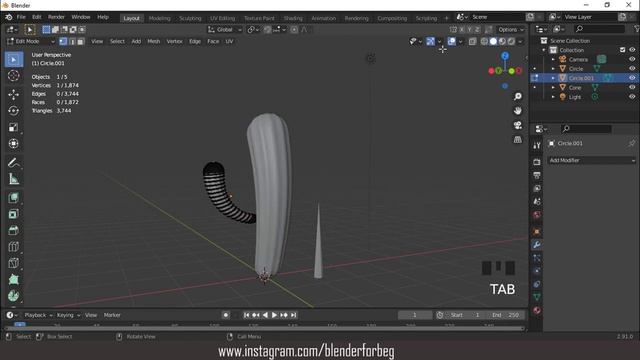
Task: Open the Modifier properties wrench tab
Action: click(x=537, y=244)
